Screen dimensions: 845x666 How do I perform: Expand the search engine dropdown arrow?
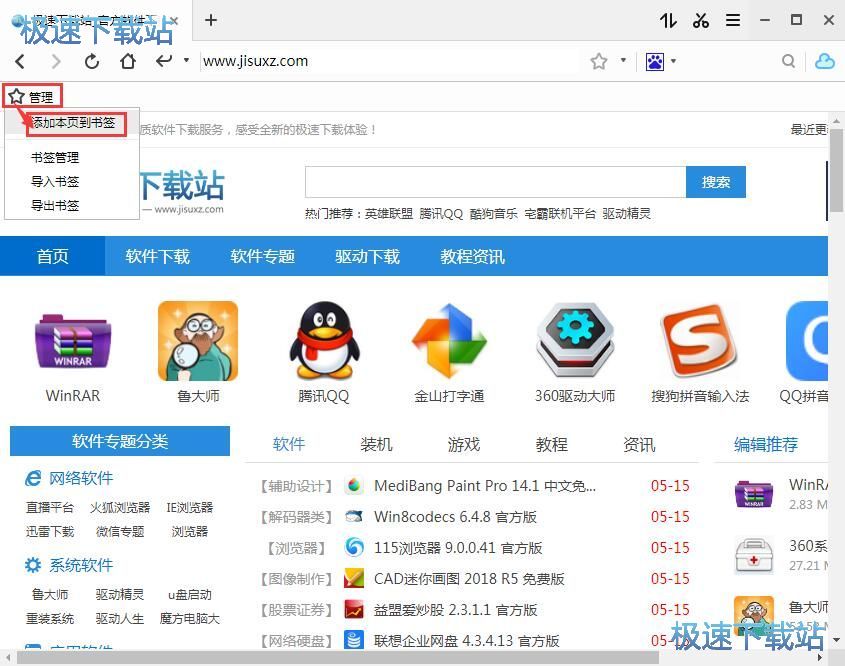click(673, 61)
